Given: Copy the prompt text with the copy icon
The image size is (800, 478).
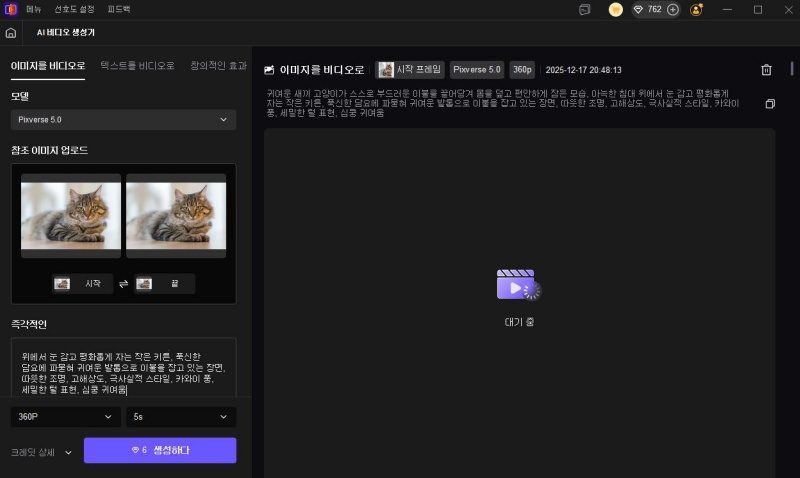Looking at the screenshot, I should click(x=769, y=104).
